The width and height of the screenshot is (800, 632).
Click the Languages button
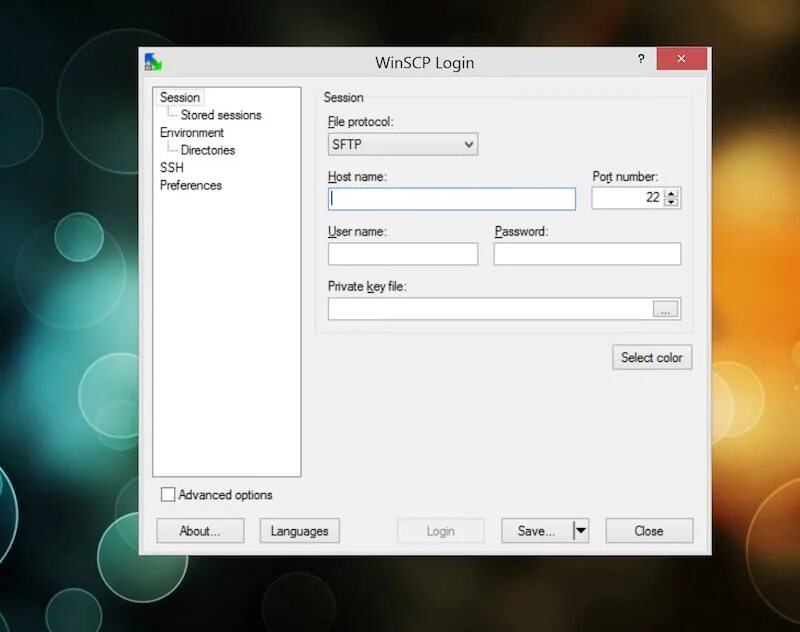(299, 531)
